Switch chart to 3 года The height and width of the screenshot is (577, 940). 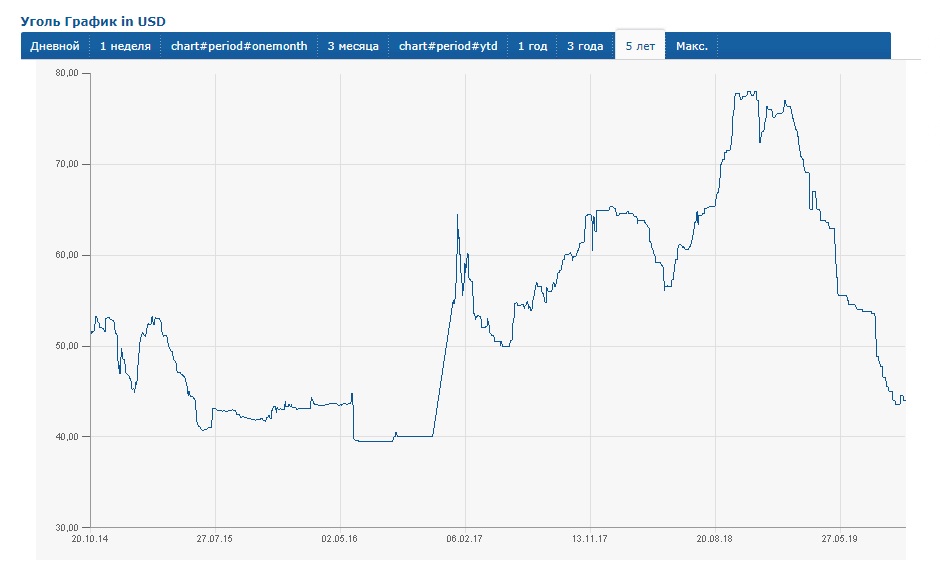[585, 47]
